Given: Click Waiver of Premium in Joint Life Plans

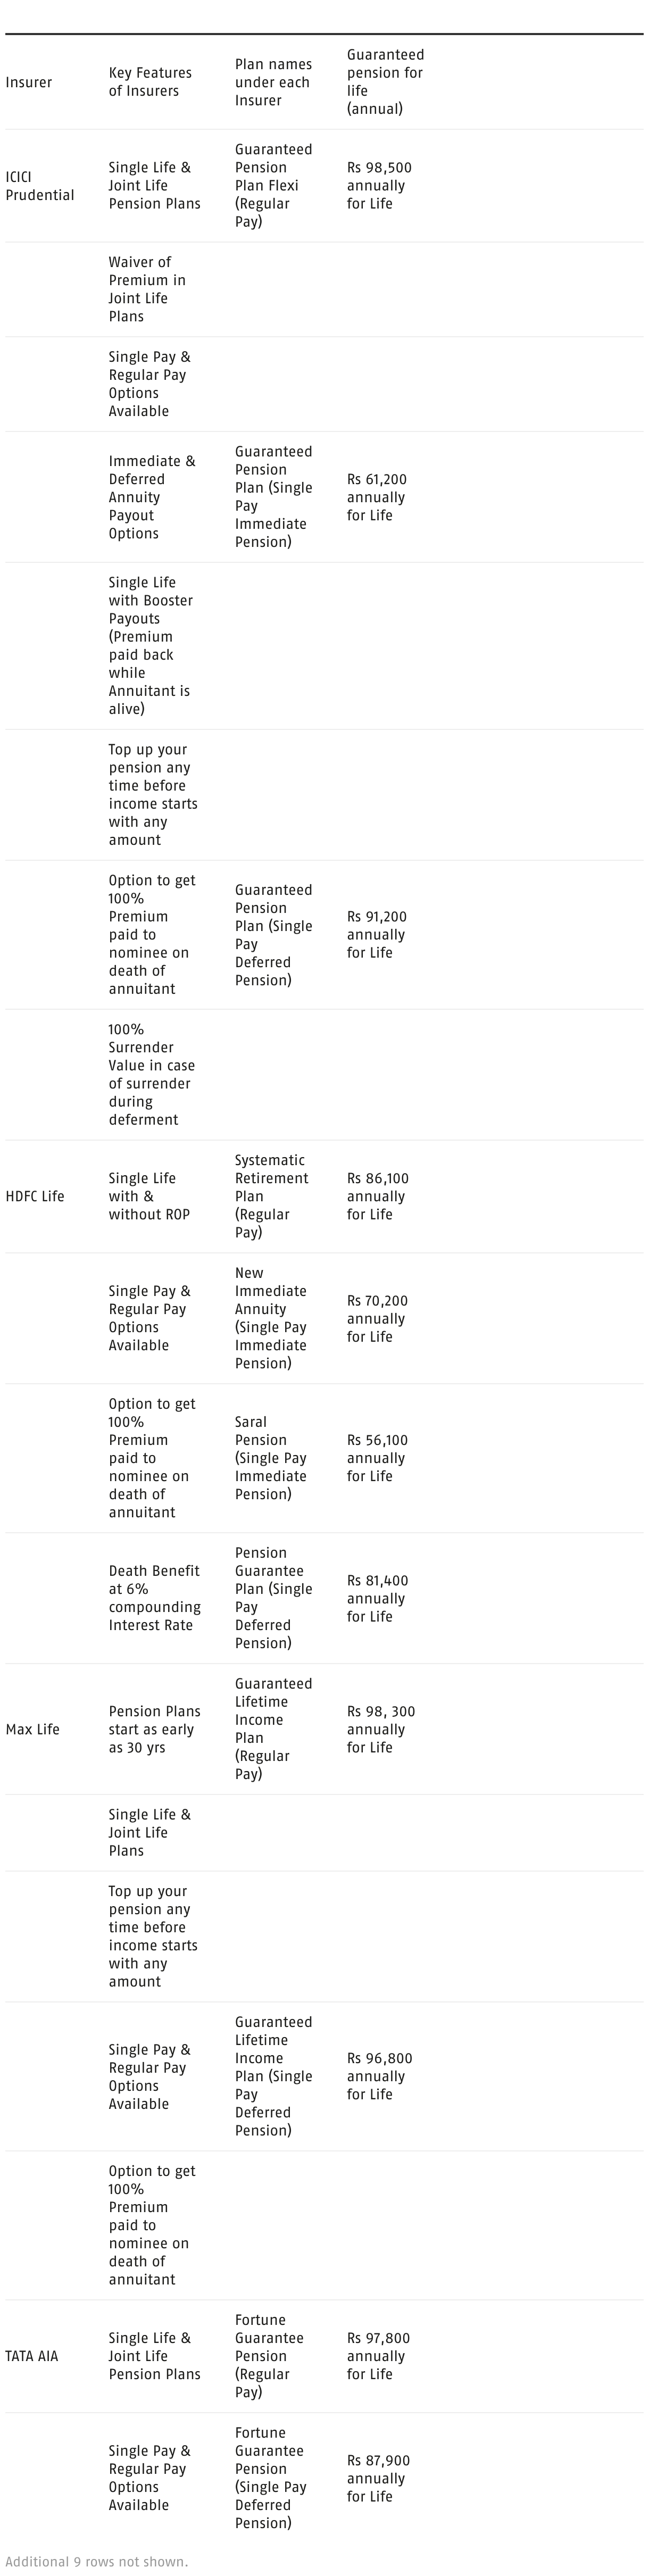Looking at the screenshot, I should click(147, 289).
